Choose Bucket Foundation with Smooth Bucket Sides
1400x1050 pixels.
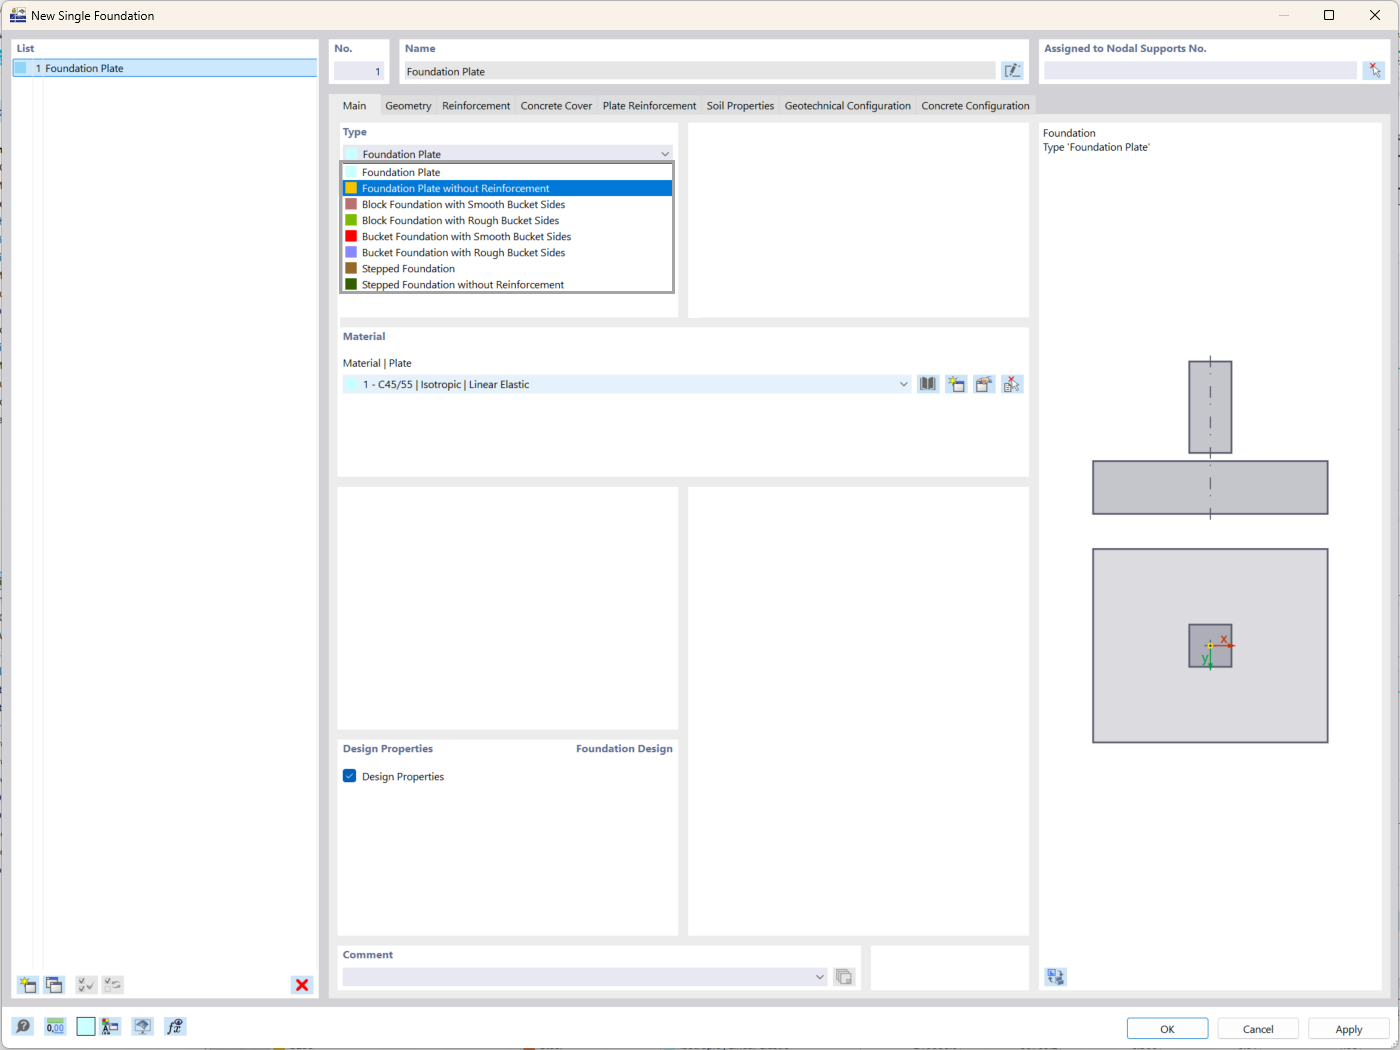tap(507, 236)
